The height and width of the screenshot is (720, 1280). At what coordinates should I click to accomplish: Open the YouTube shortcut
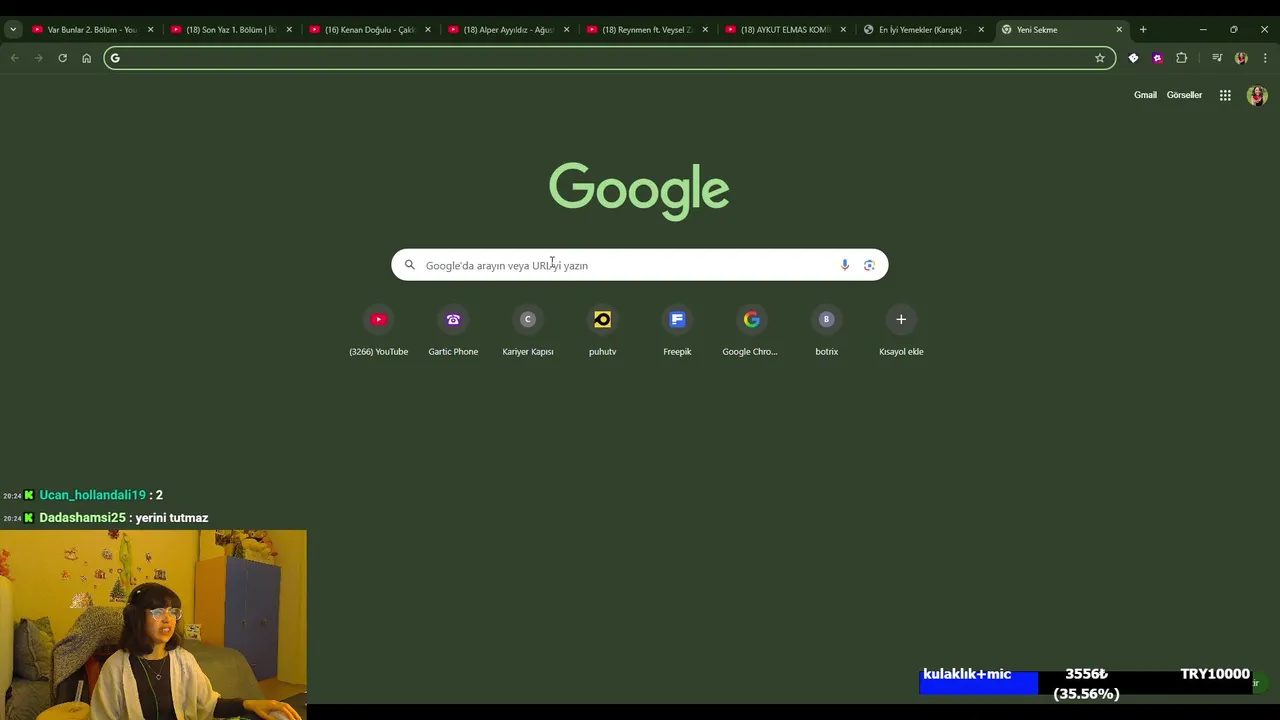(x=378, y=332)
